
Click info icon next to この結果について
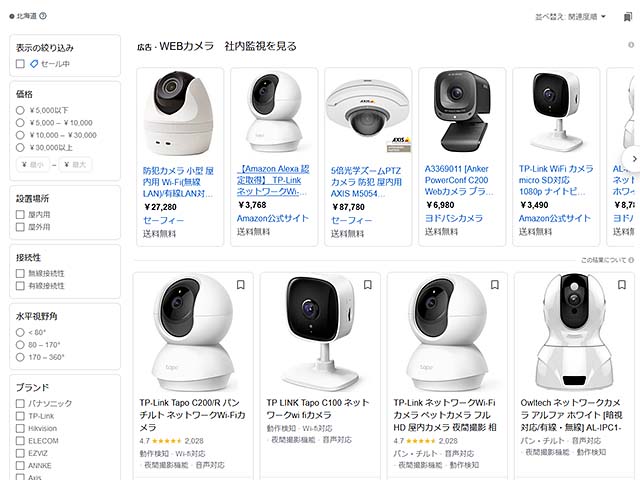point(631,260)
